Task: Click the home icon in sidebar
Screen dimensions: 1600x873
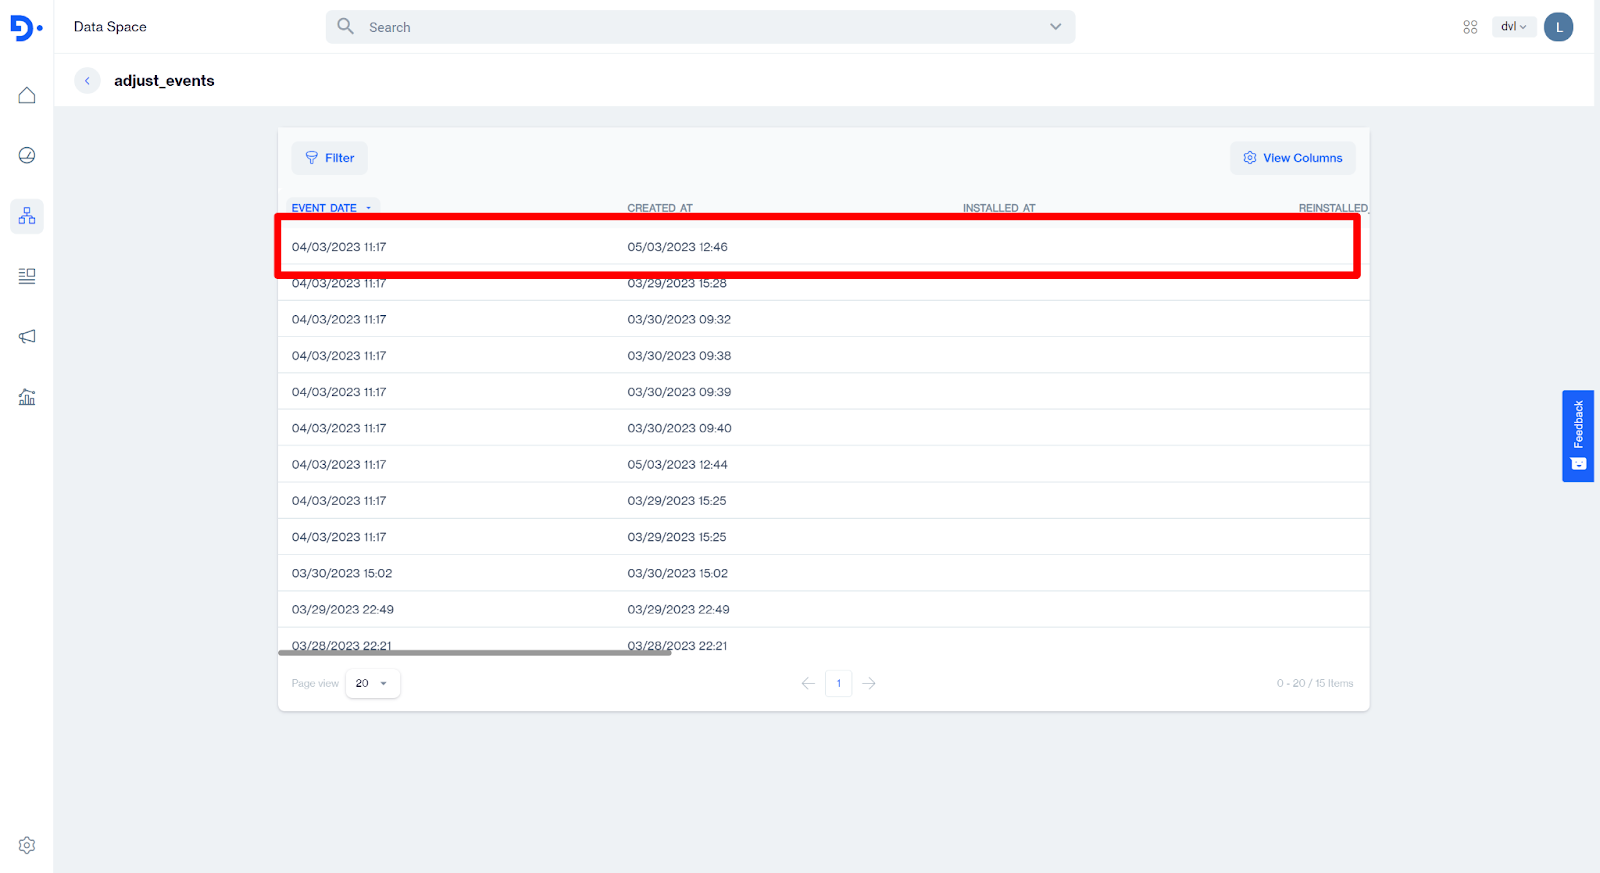Action: click(x=27, y=95)
